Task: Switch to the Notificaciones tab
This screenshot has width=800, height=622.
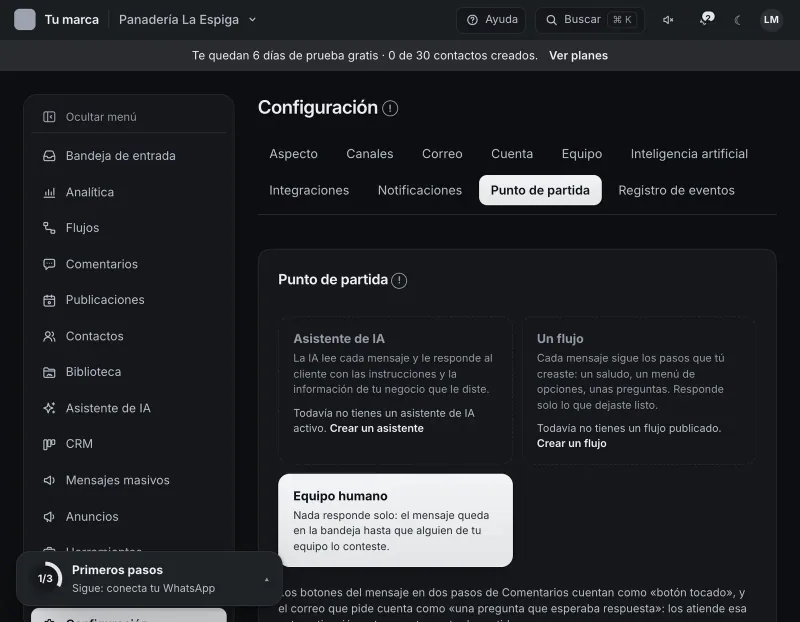Action: click(x=419, y=190)
